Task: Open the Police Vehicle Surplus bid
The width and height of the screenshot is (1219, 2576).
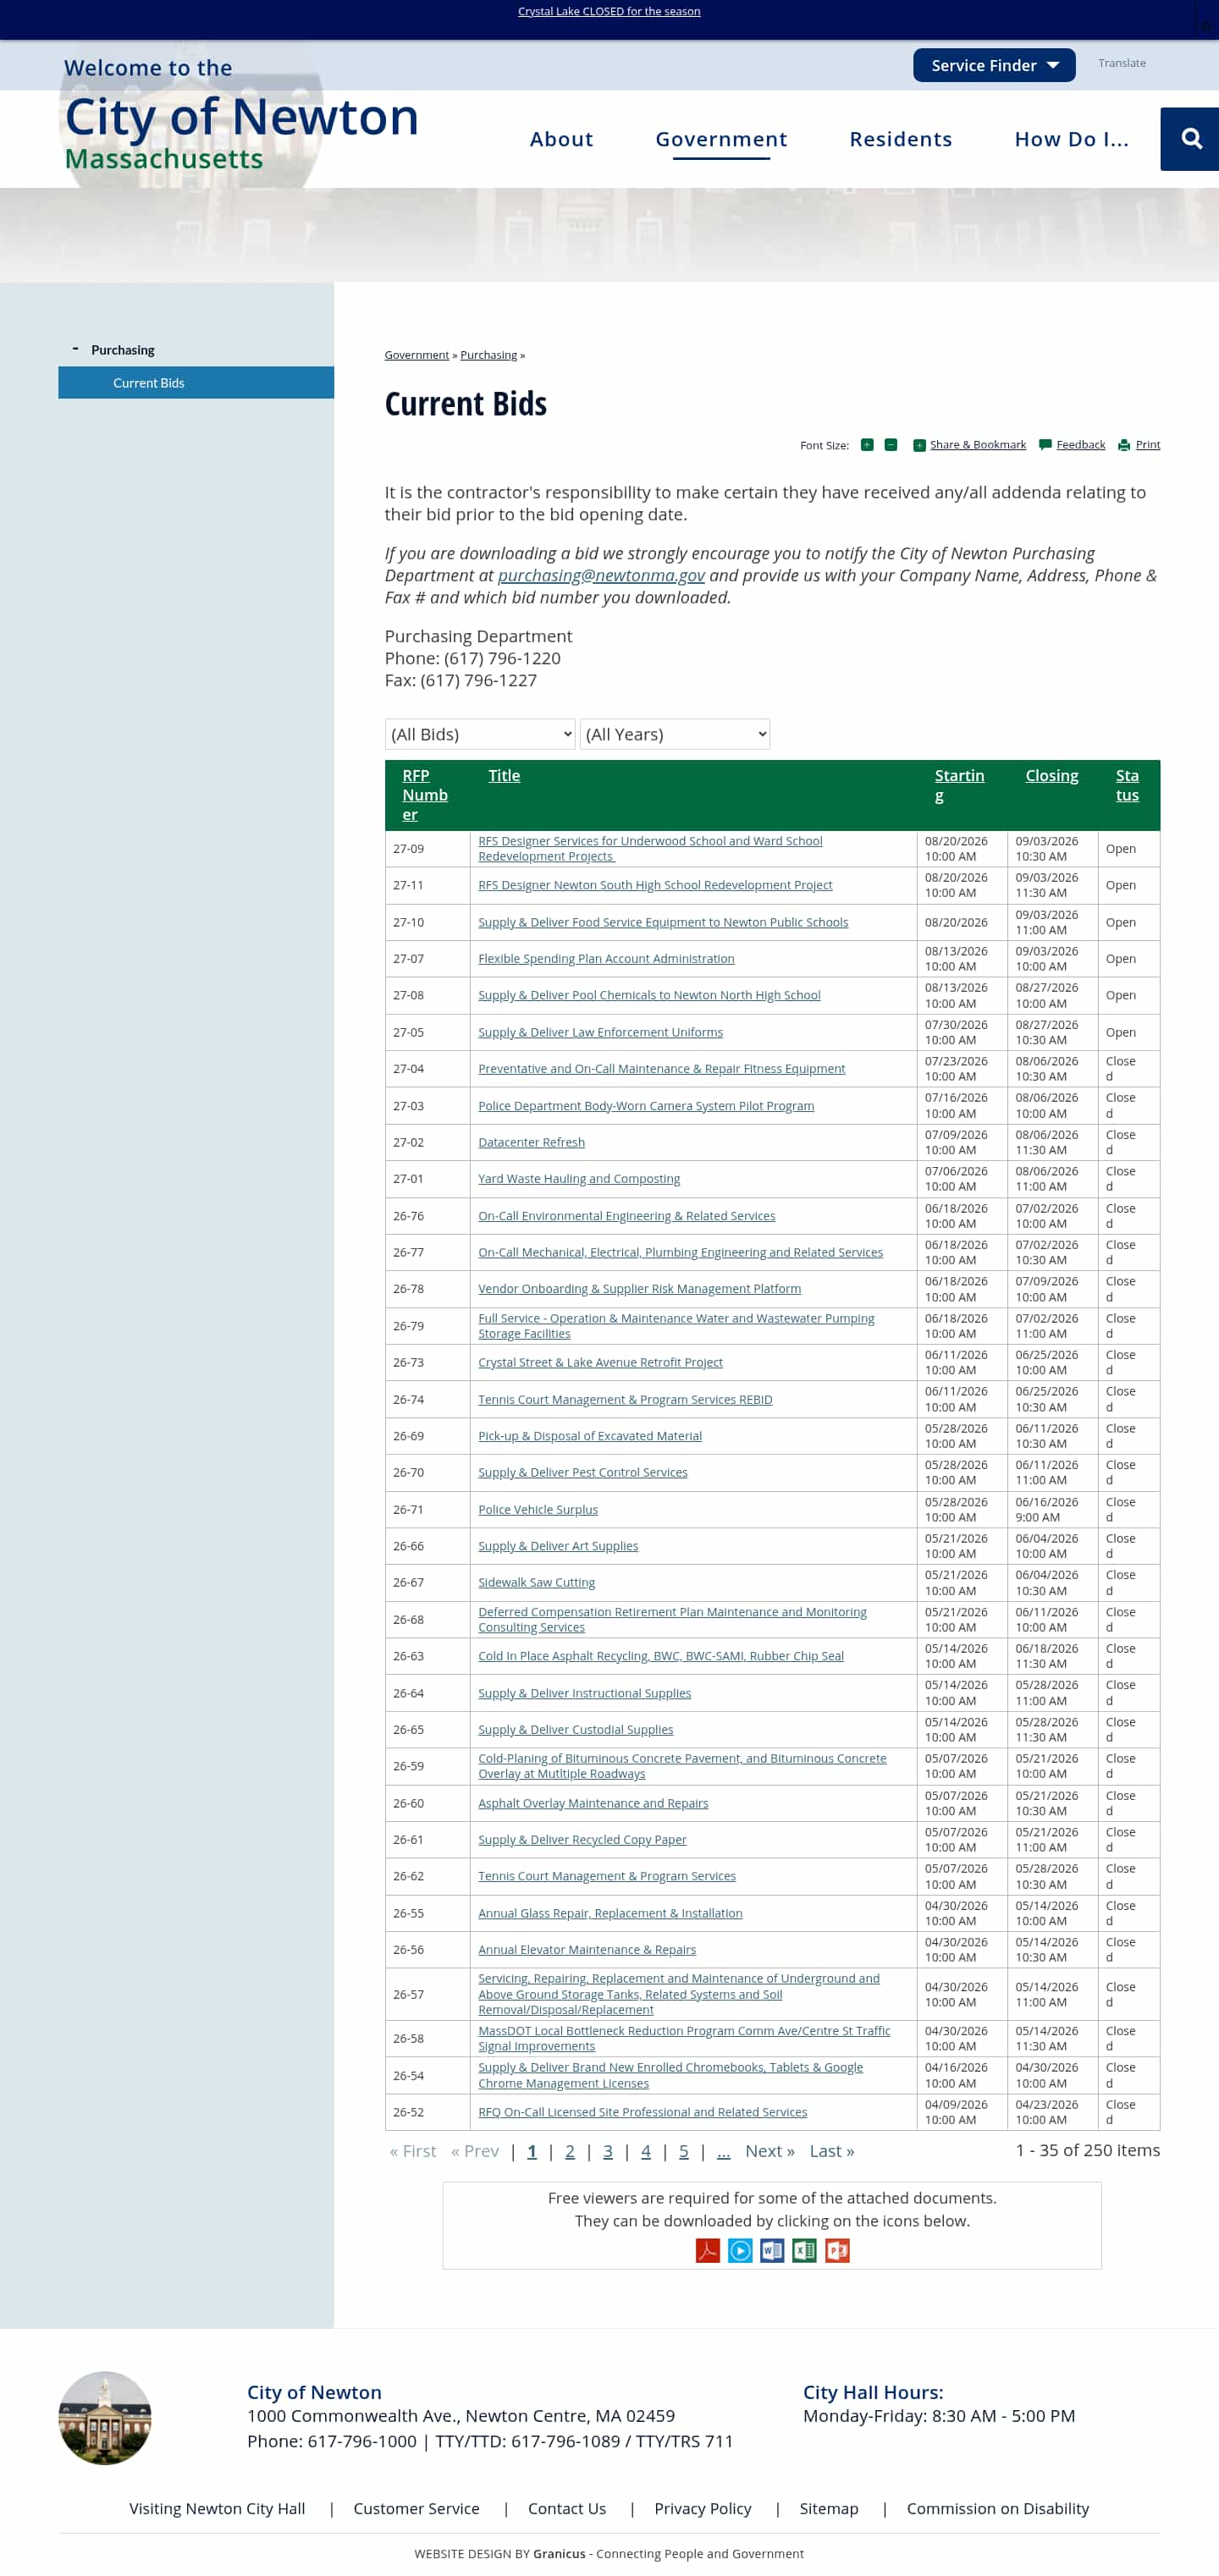Action: (x=538, y=1510)
